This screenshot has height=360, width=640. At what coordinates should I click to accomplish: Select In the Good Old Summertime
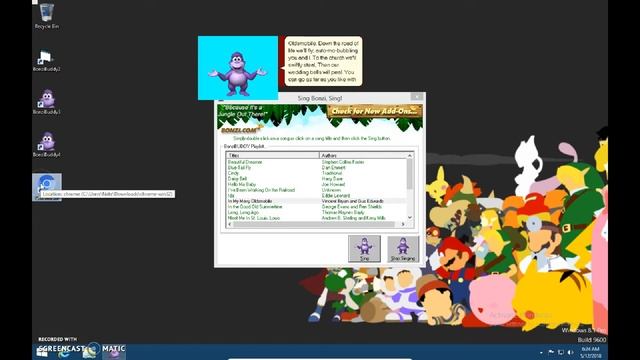(x=255, y=207)
